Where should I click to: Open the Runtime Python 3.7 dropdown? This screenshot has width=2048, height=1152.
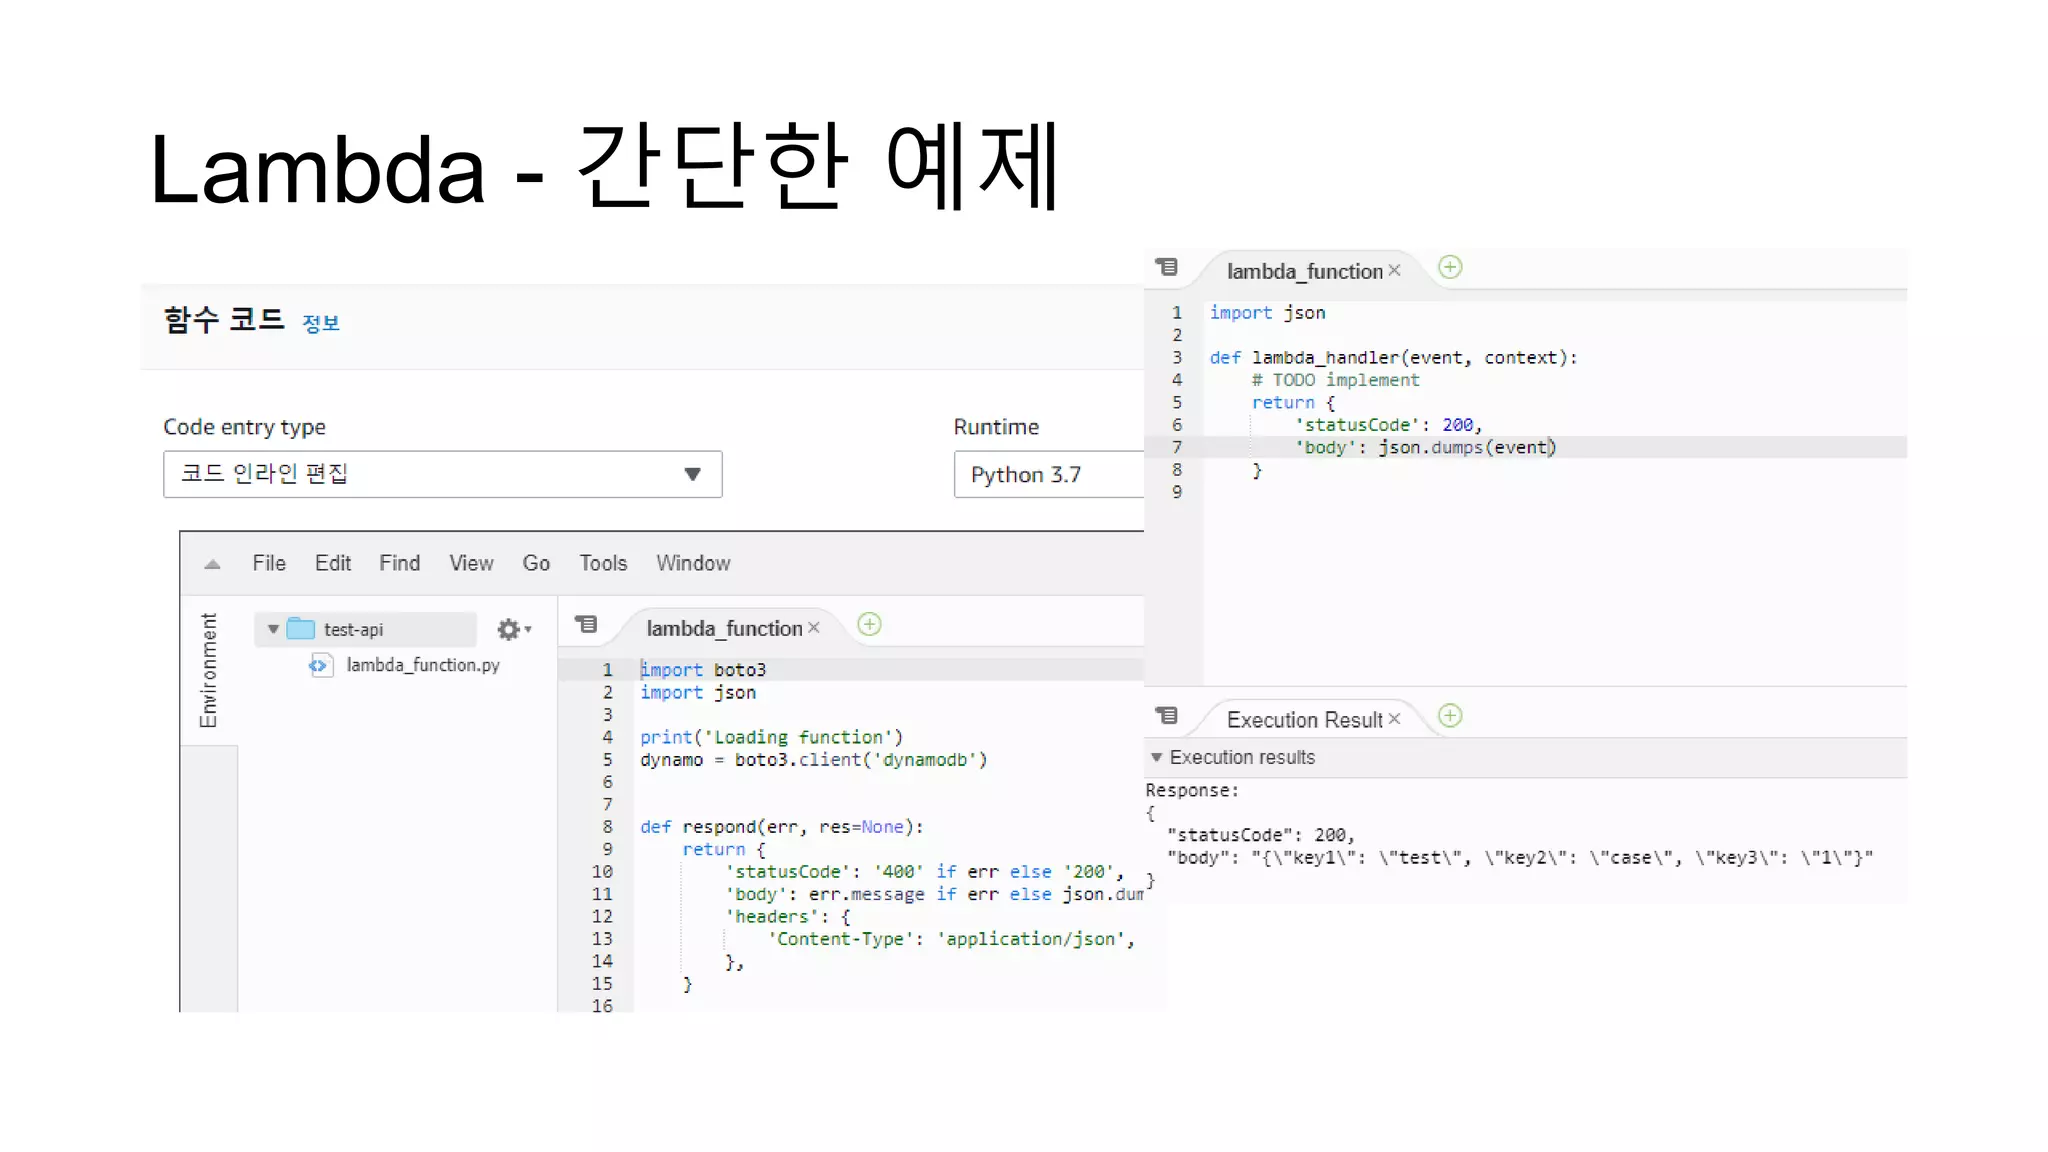click(x=1047, y=474)
